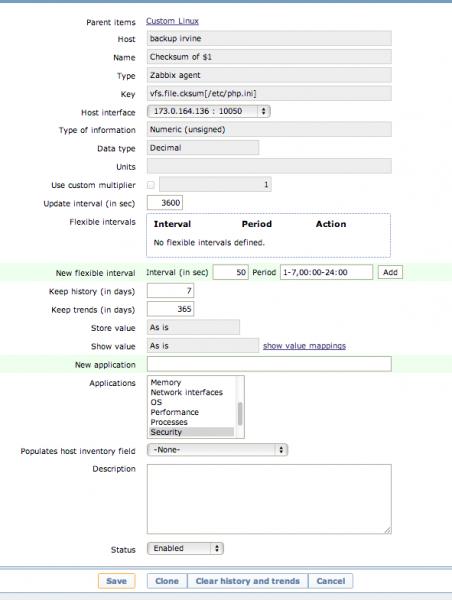Image resolution: width=452 pixels, height=600 pixels.
Task: Click the Add flexible interval button
Action: 390,272
